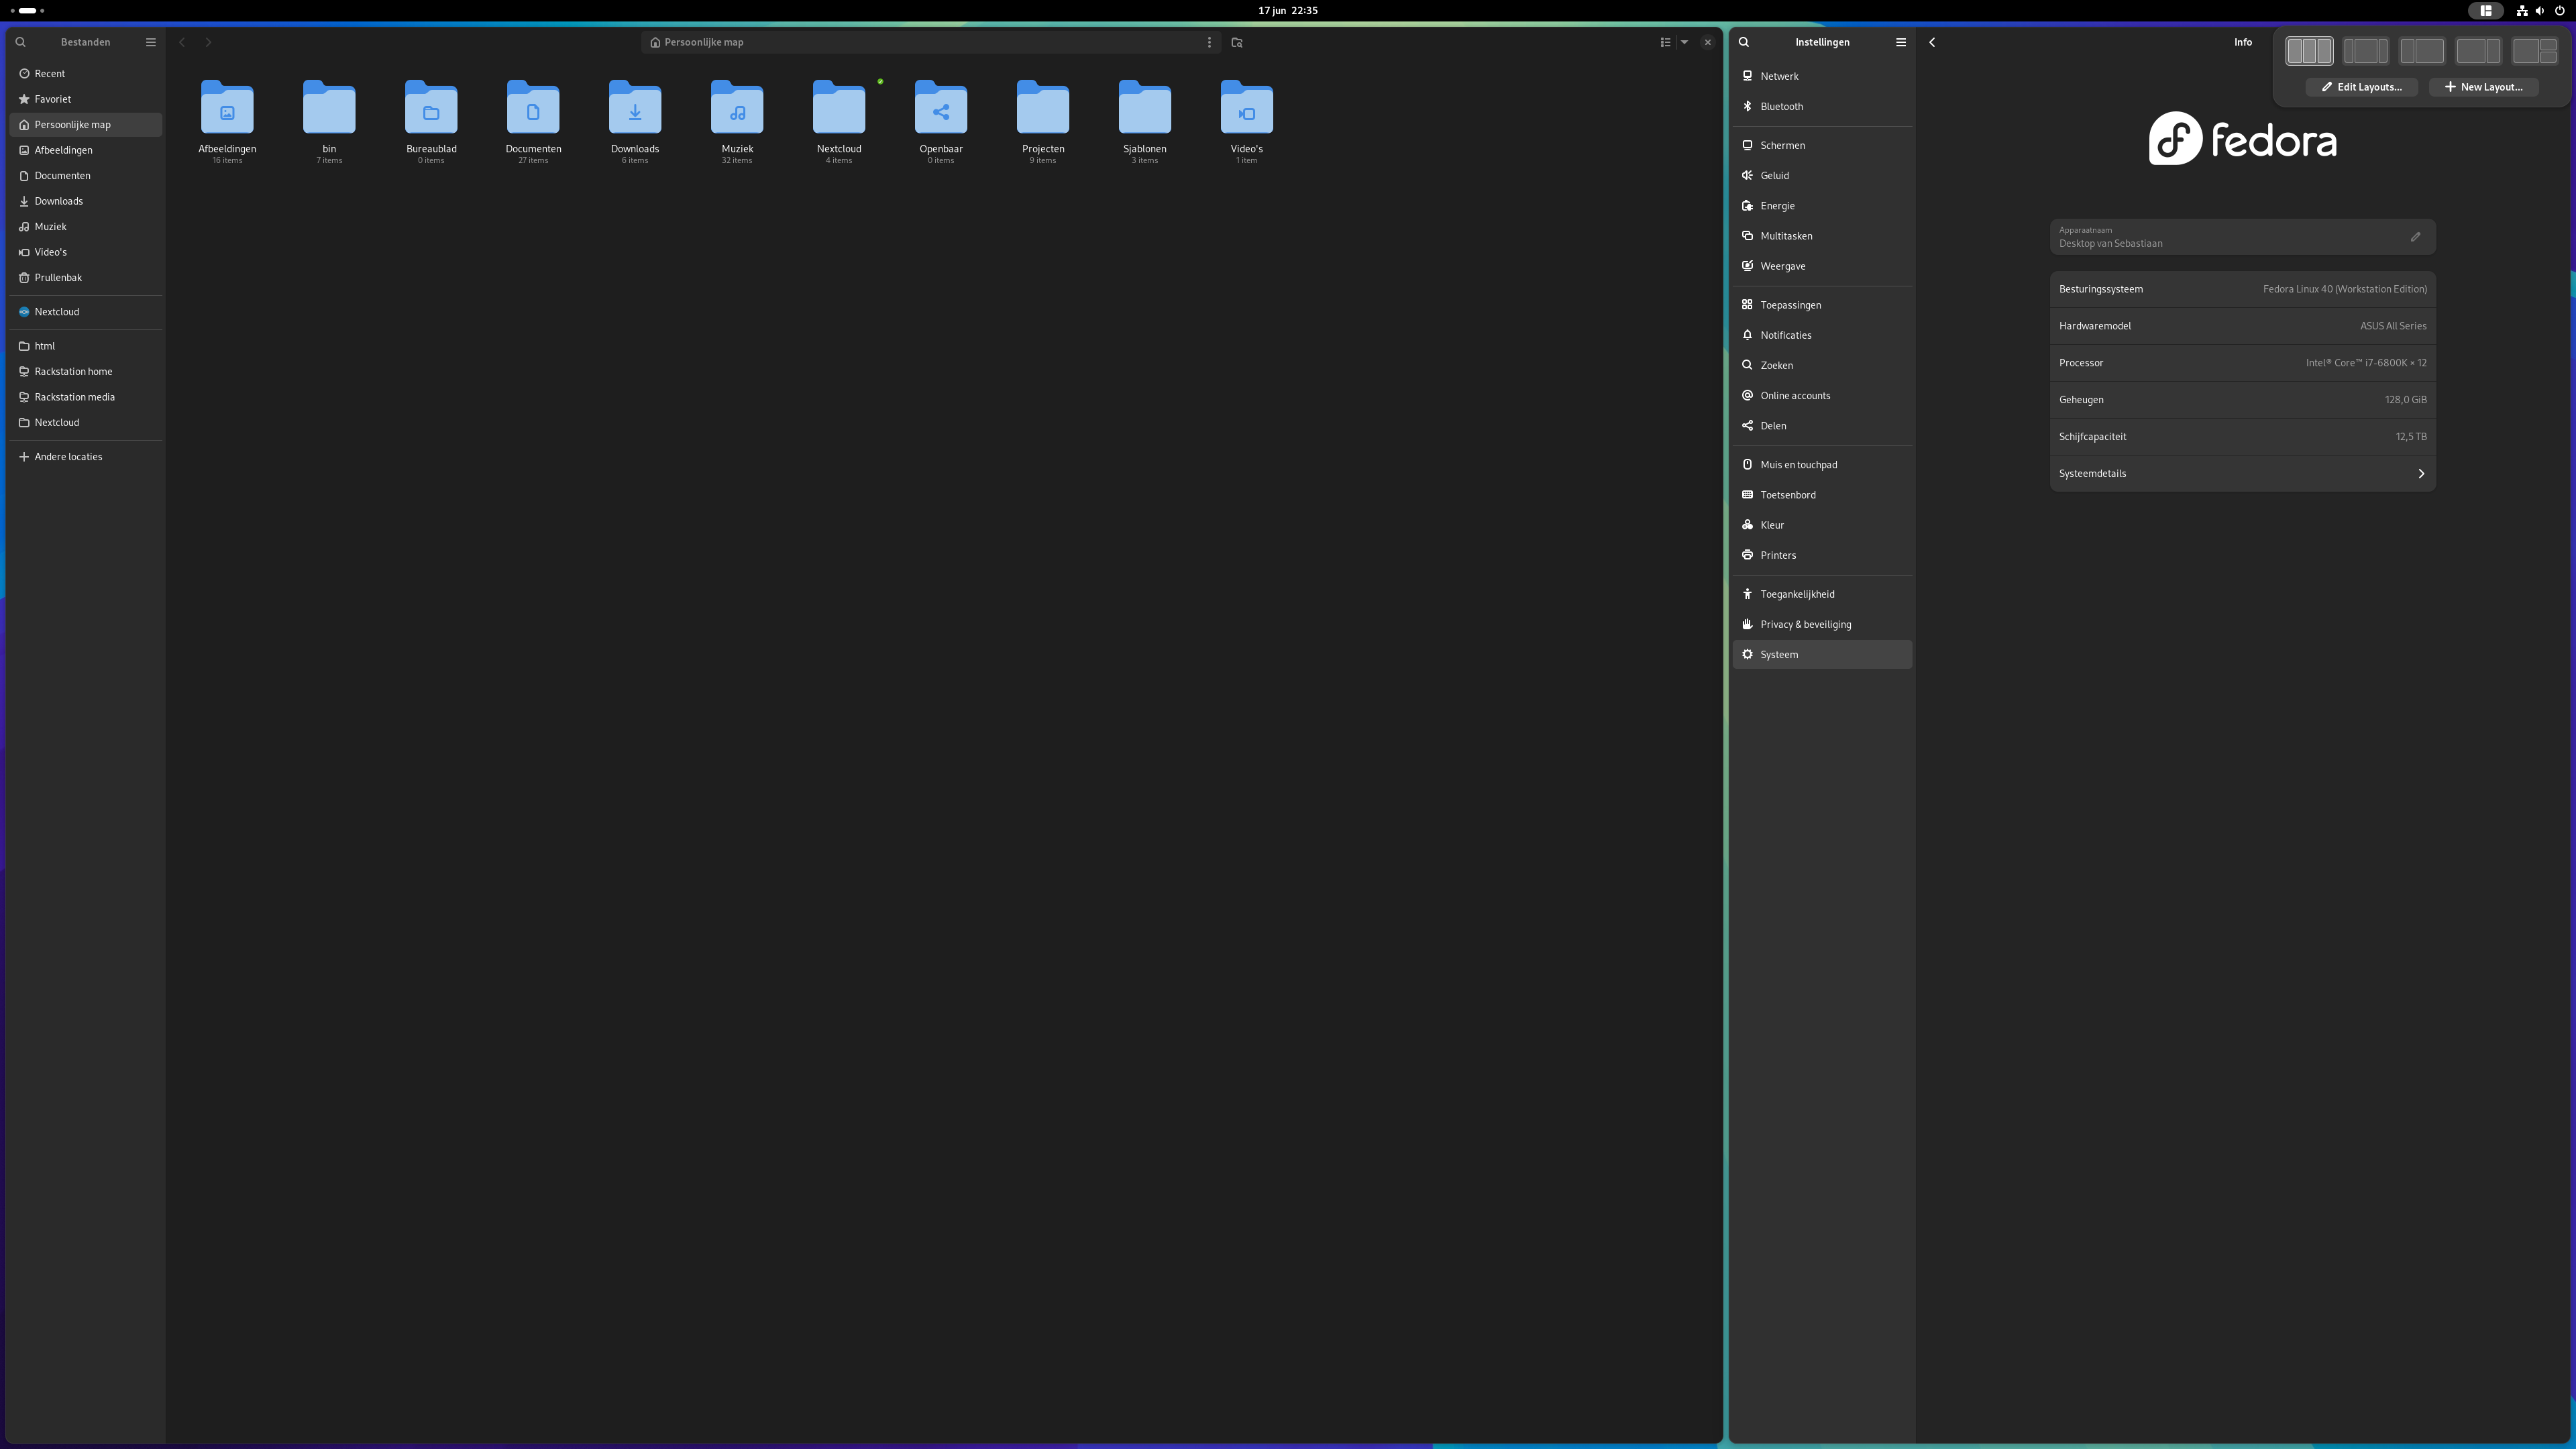2576x1449 pixels.
Task: Expand the Systeemdetails row
Action: pos(2242,474)
